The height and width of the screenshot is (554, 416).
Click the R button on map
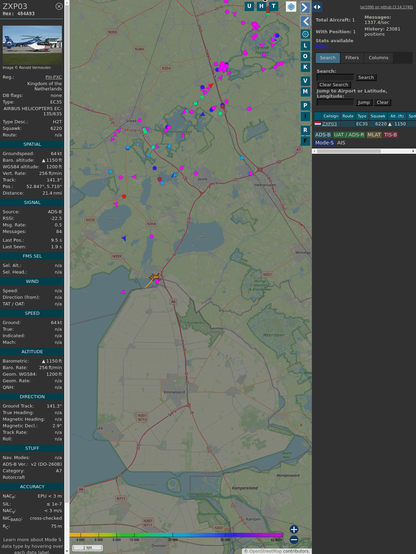305,130
